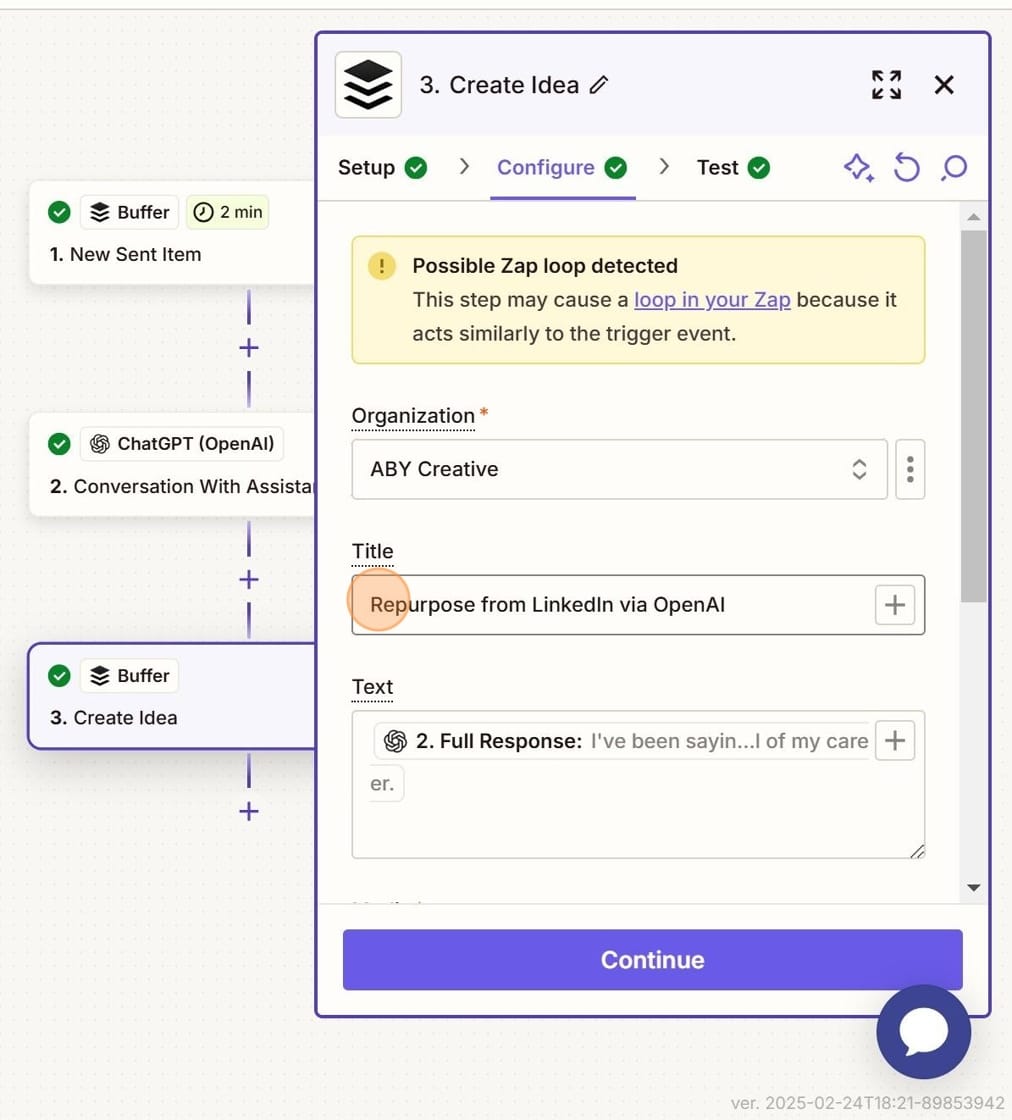The height and width of the screenshot is (1120, 1012).
Task: Switch to the Test tab
Action: 718,167
